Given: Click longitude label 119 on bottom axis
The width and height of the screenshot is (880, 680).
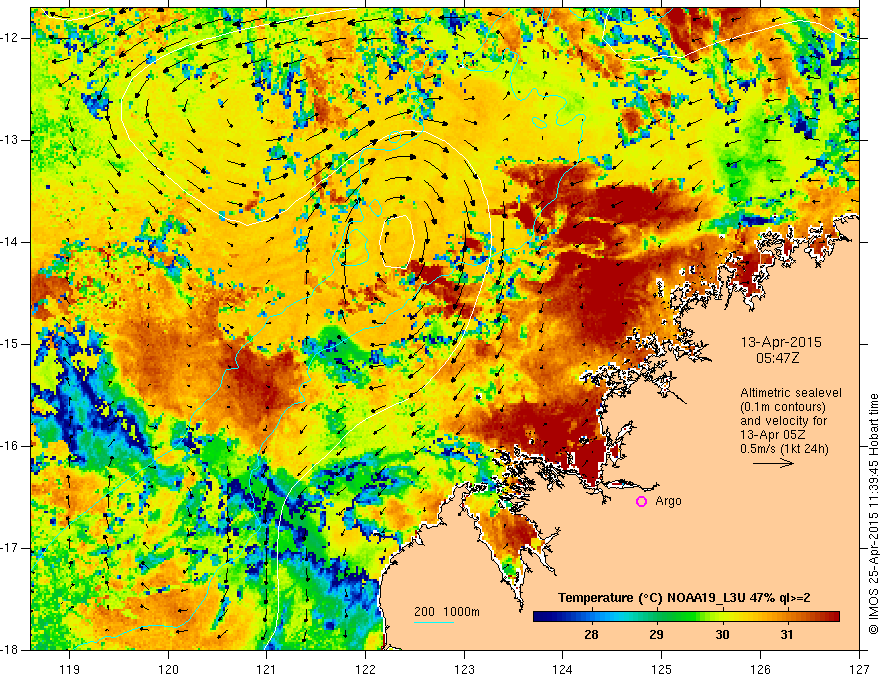Looking at the screenshot, I should click(70, 669).
